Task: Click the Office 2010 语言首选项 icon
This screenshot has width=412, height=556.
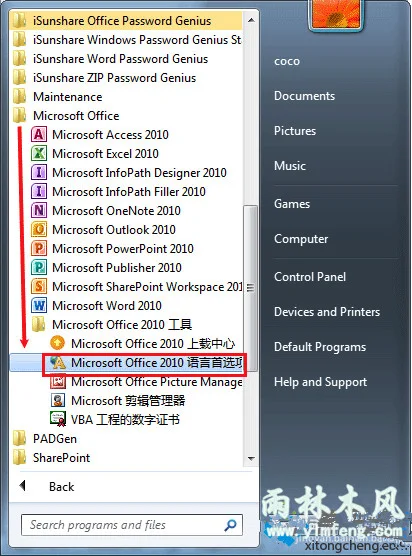Action: tap(57, 362)
